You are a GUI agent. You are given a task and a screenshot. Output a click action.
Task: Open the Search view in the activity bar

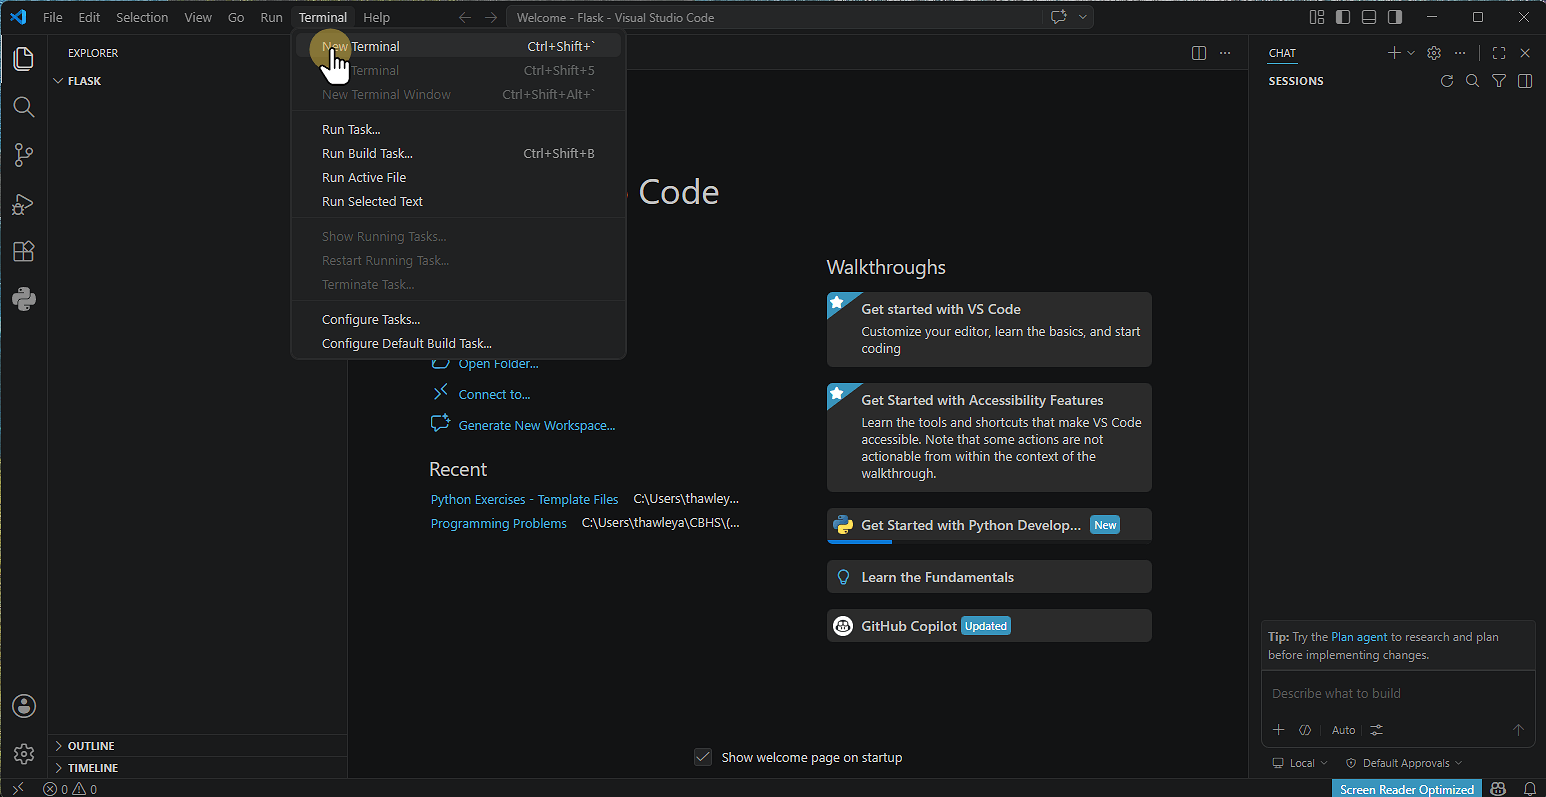pyautogui.click(x=24, y=106)
